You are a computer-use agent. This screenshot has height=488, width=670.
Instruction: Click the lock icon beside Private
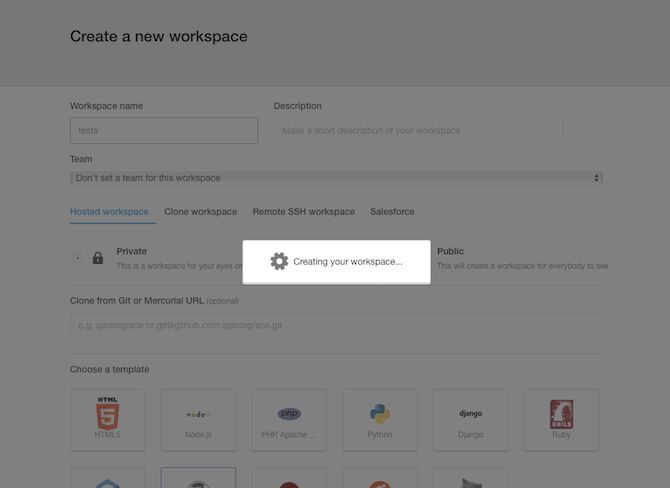click(98, 258)
